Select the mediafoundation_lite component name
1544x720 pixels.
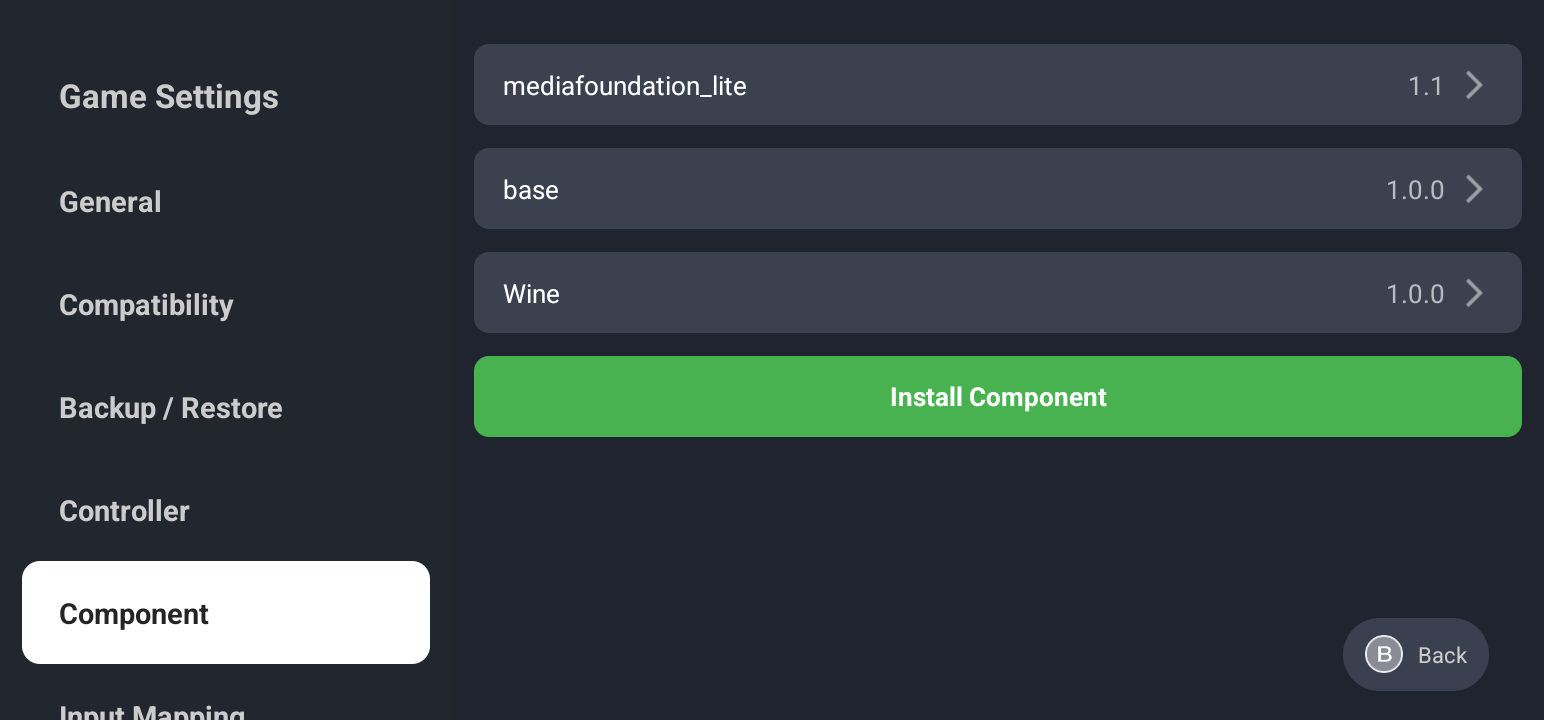[x=624, y=86]
